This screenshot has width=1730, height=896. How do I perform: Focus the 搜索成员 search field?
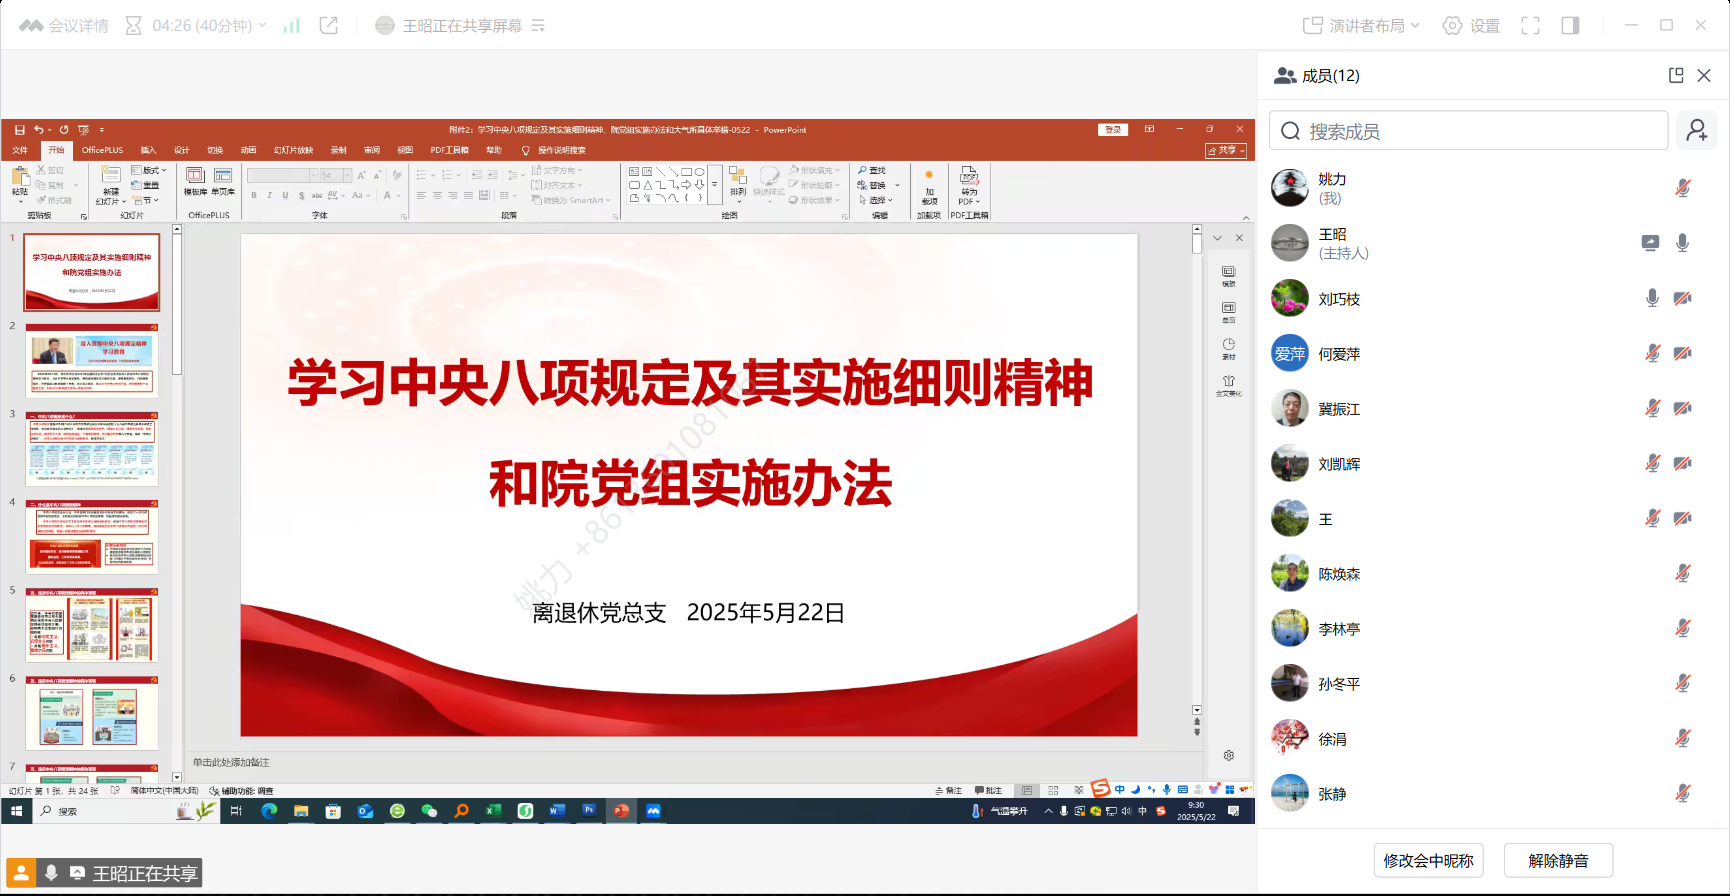(1468, 131)
